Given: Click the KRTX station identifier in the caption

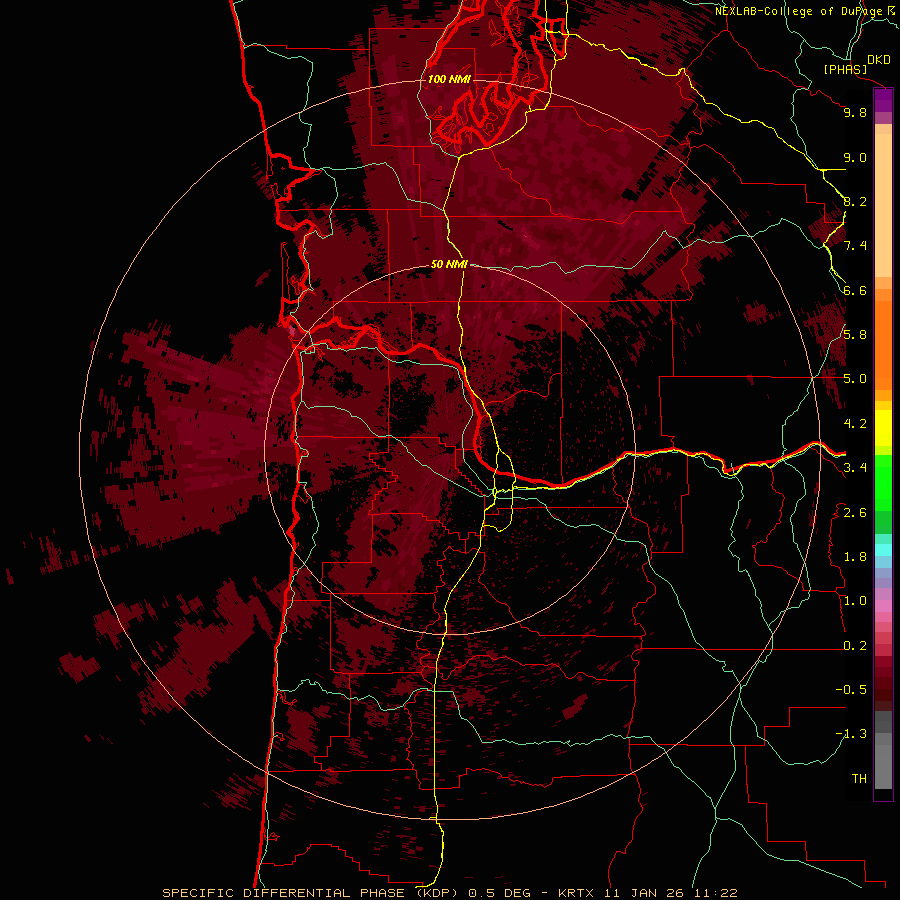Looking at the screenshot, I should point(576,893).
